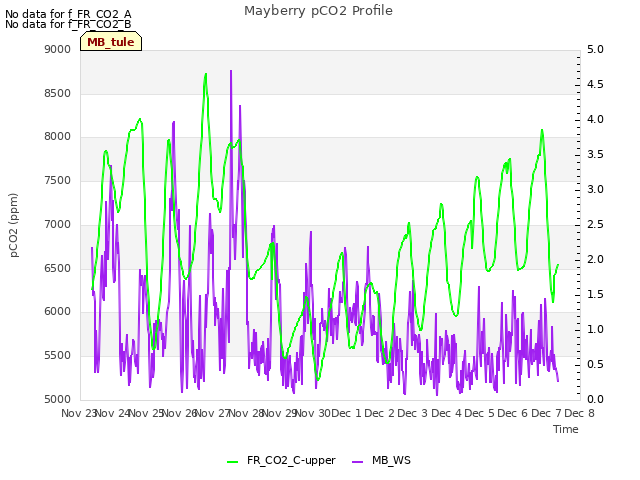640x480 pixels.
Task: Click the 'Nov 28' x-axis date label
Action: (x=246, y=413)
